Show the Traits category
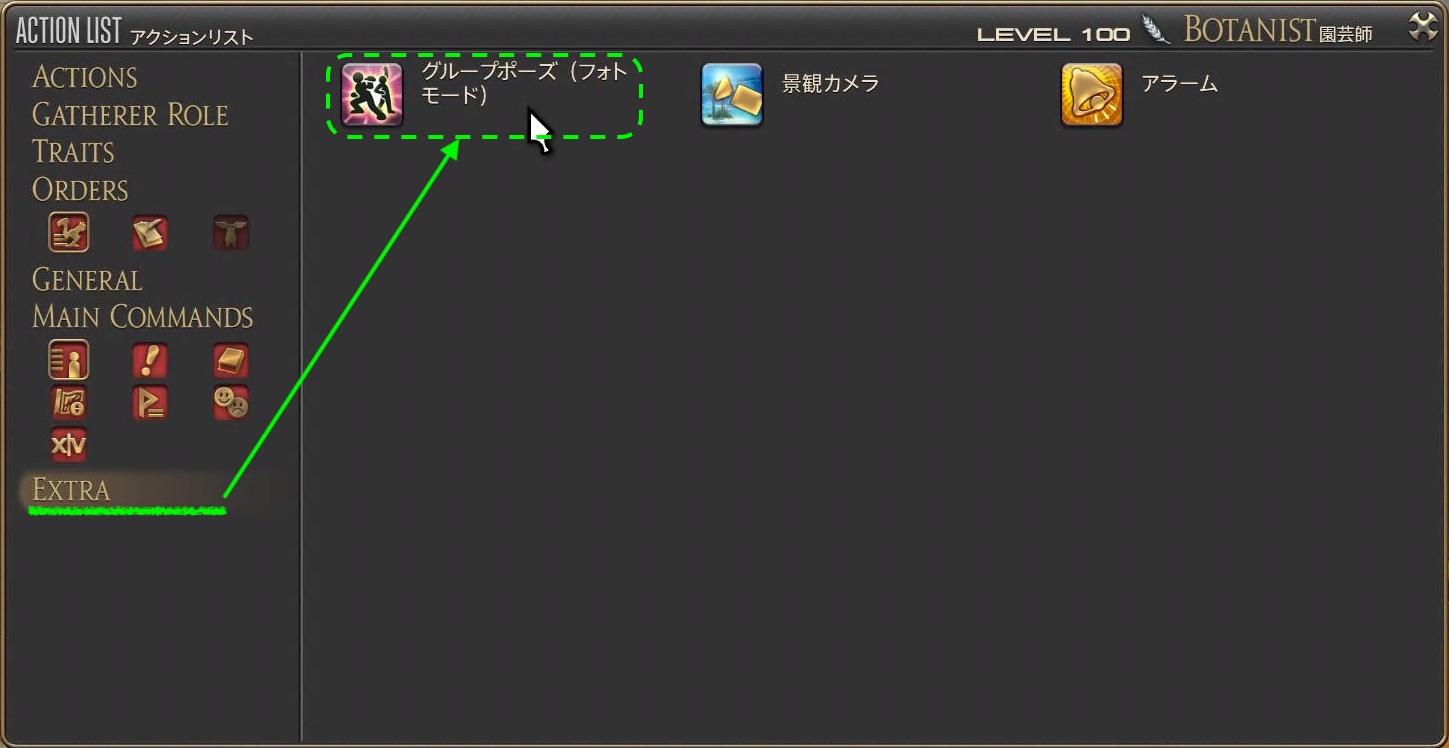 pyautogui.click(x=73, y=152)
